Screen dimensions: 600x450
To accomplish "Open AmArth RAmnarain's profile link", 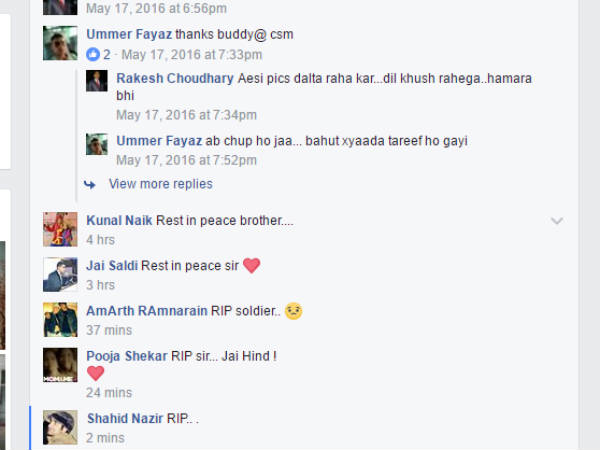I will coord(147,311).
